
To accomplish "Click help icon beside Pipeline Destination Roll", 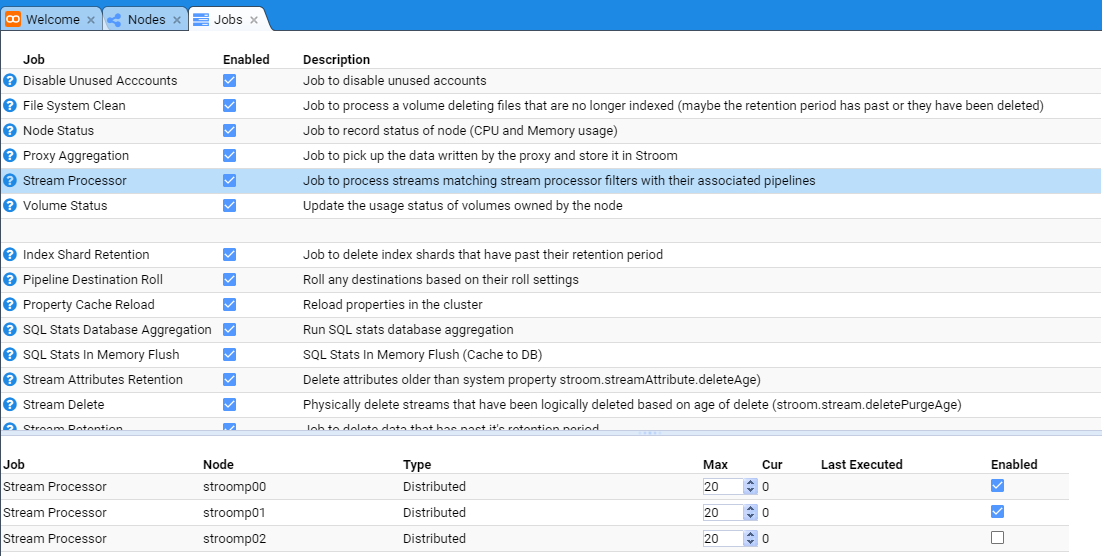I will 10,280.
